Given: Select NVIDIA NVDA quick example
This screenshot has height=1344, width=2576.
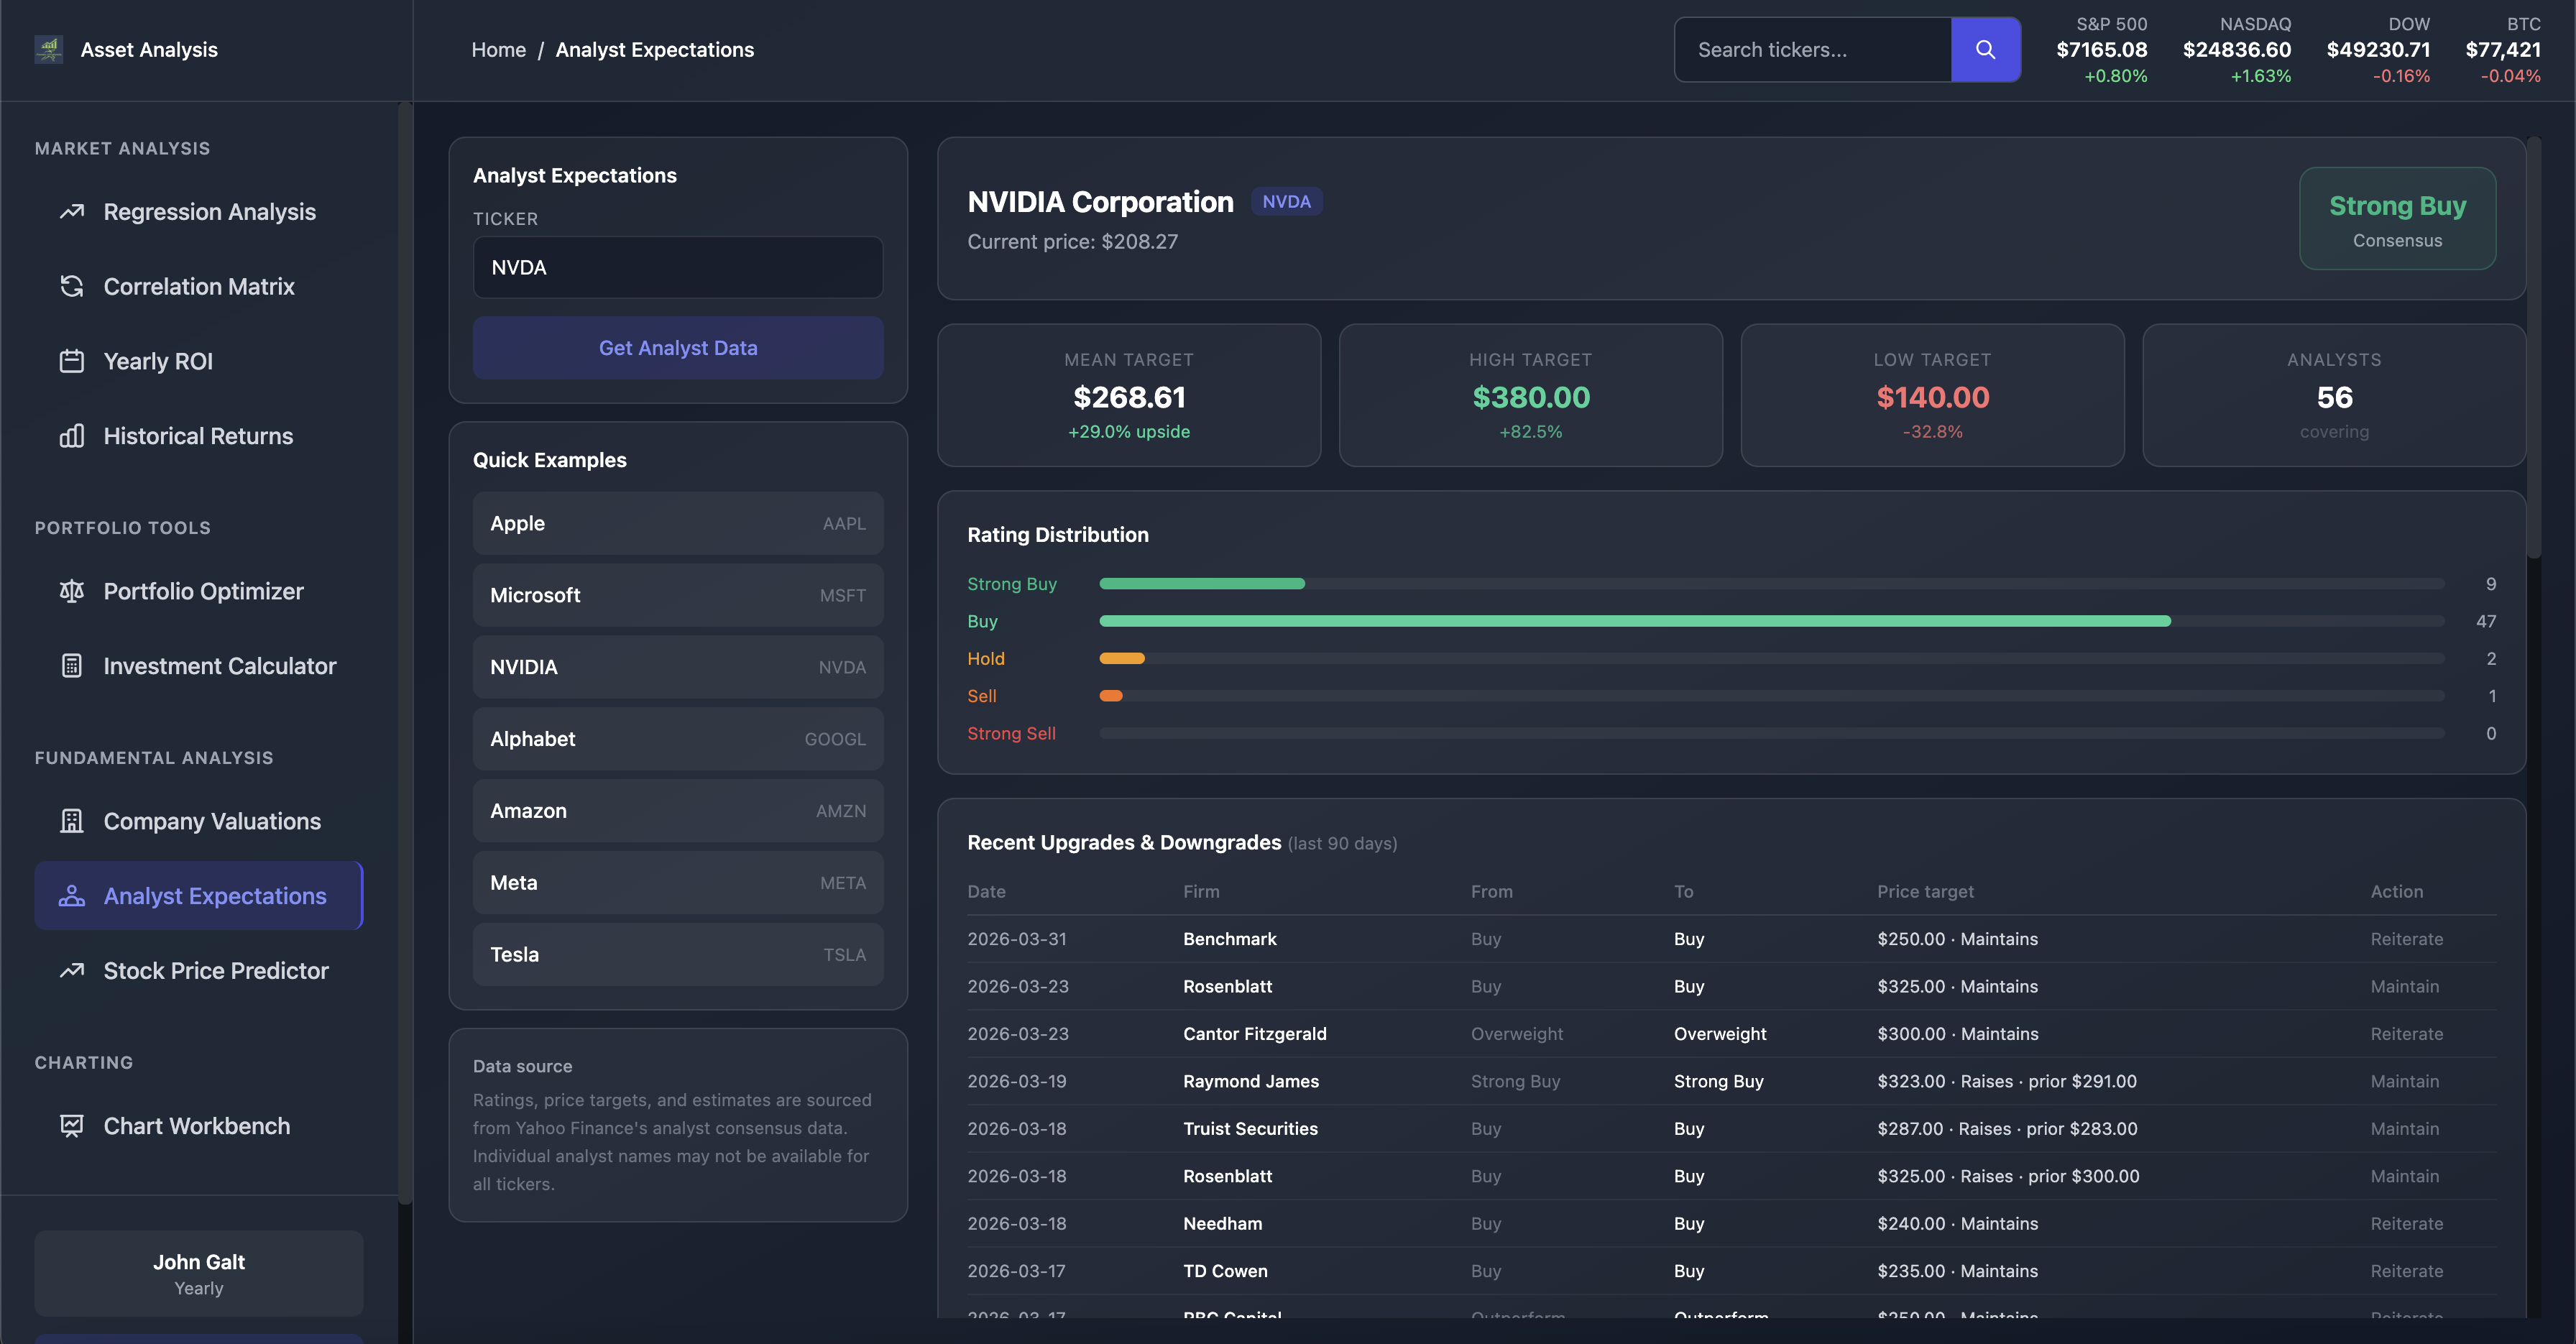Looking at the screenshot, I should click(x=678, y=667).
